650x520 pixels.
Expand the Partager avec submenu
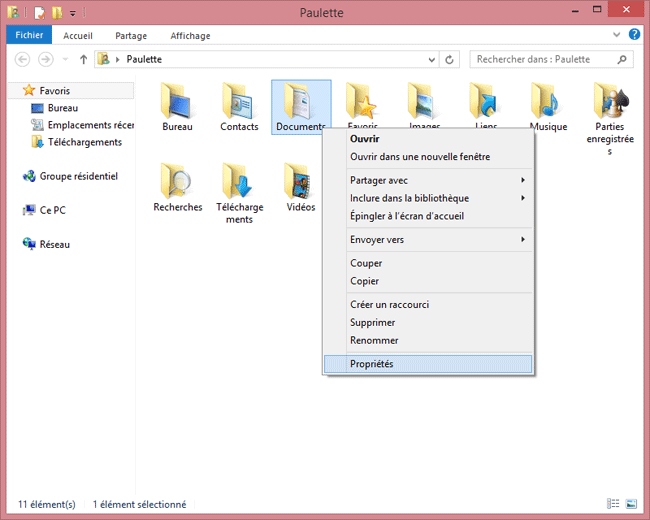point(436,180)
